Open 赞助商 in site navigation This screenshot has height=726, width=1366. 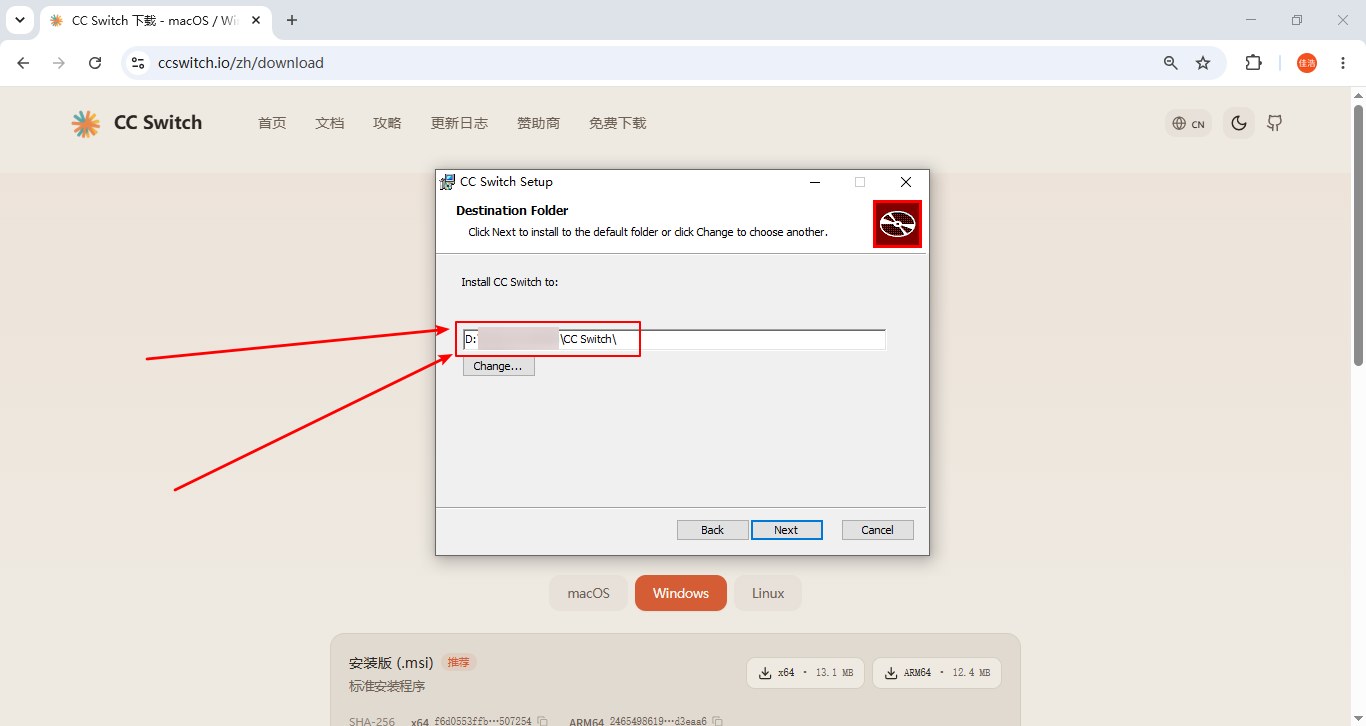tap(538, 123)
